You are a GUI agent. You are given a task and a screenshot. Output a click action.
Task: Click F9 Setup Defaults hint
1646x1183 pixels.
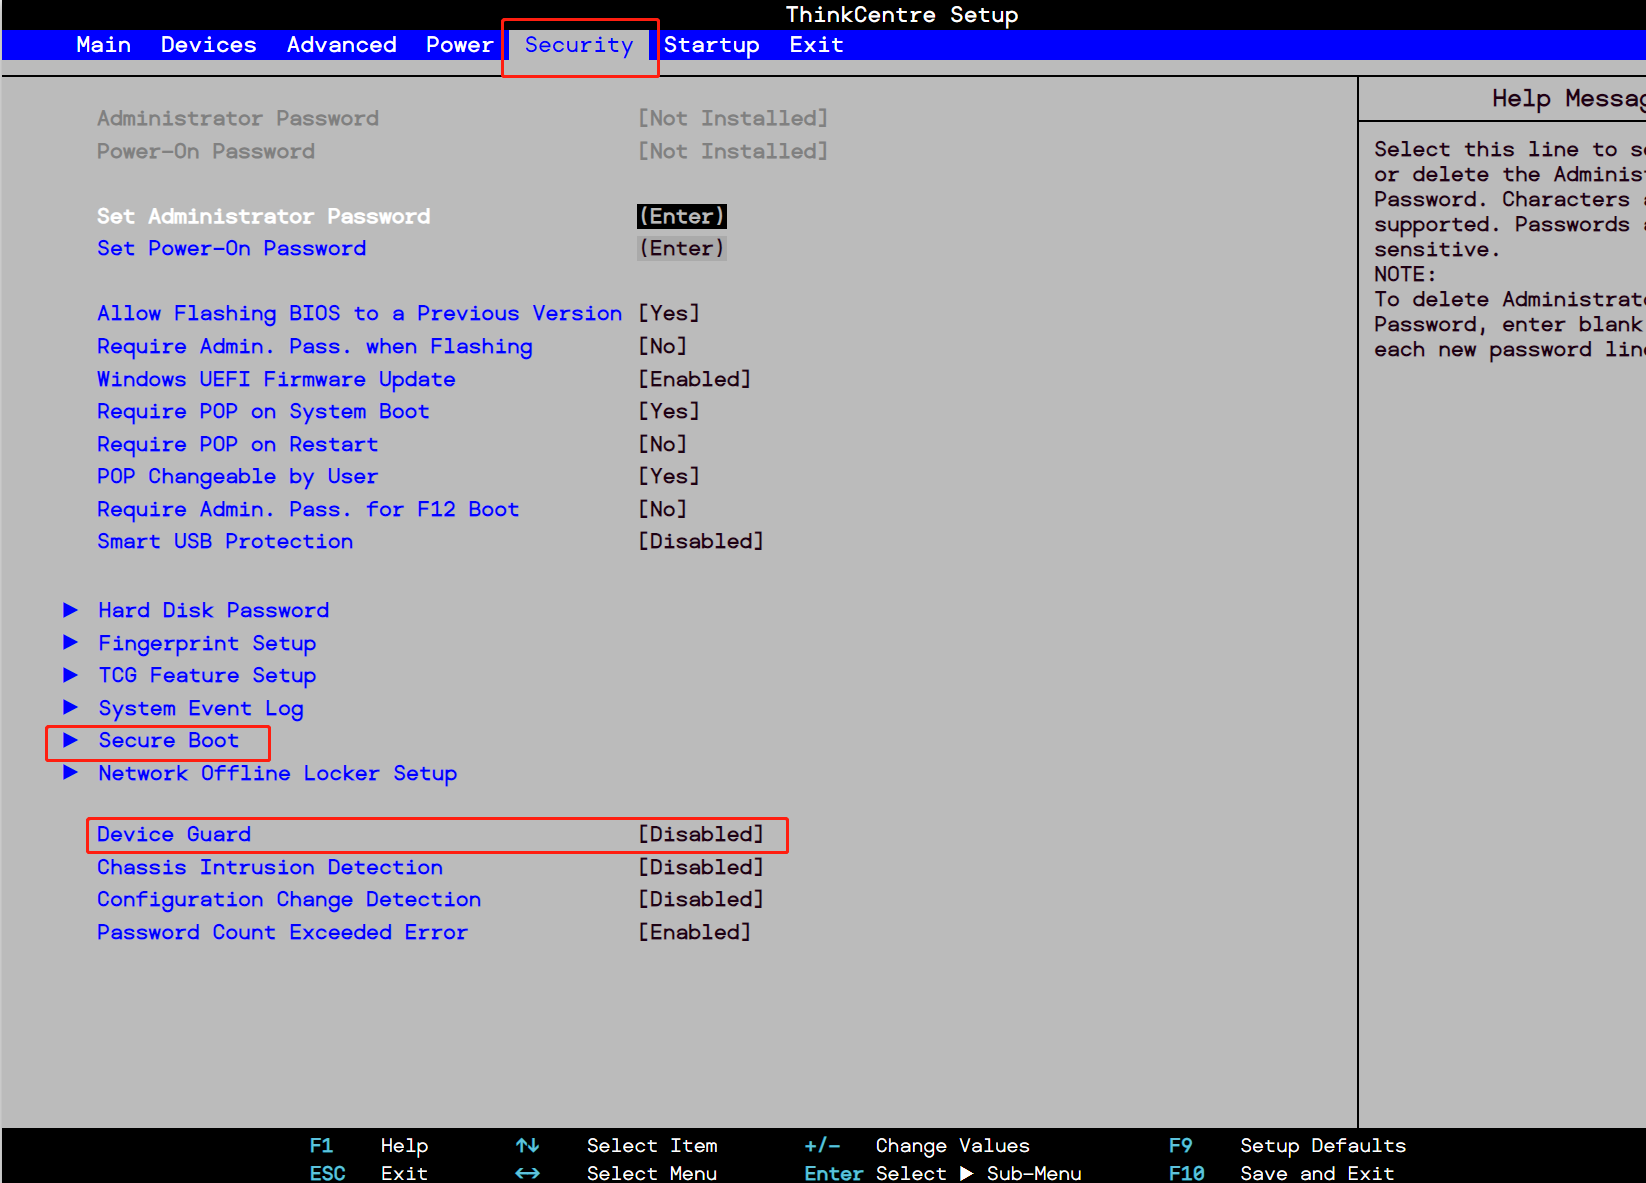tap(1287, 1146)
